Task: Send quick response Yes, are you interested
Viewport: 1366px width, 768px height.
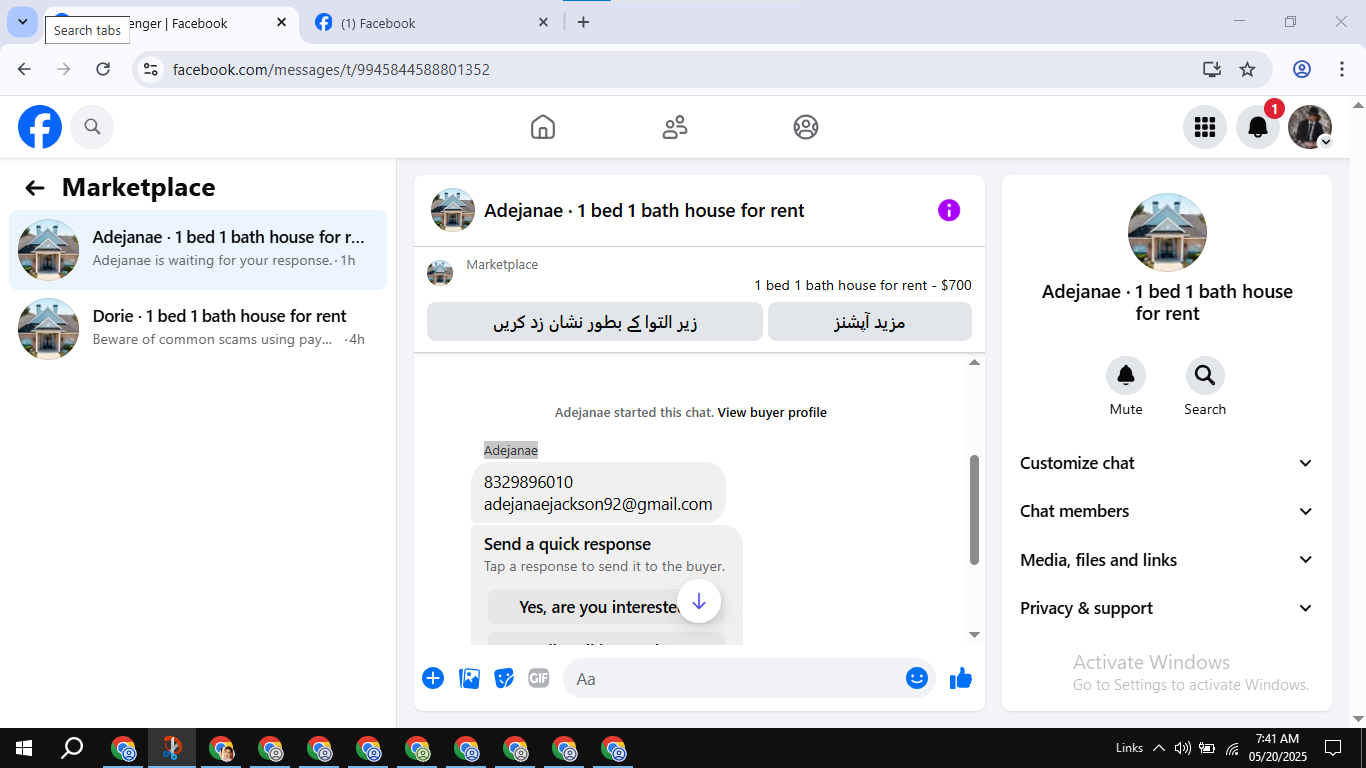Action: point(606,607)
